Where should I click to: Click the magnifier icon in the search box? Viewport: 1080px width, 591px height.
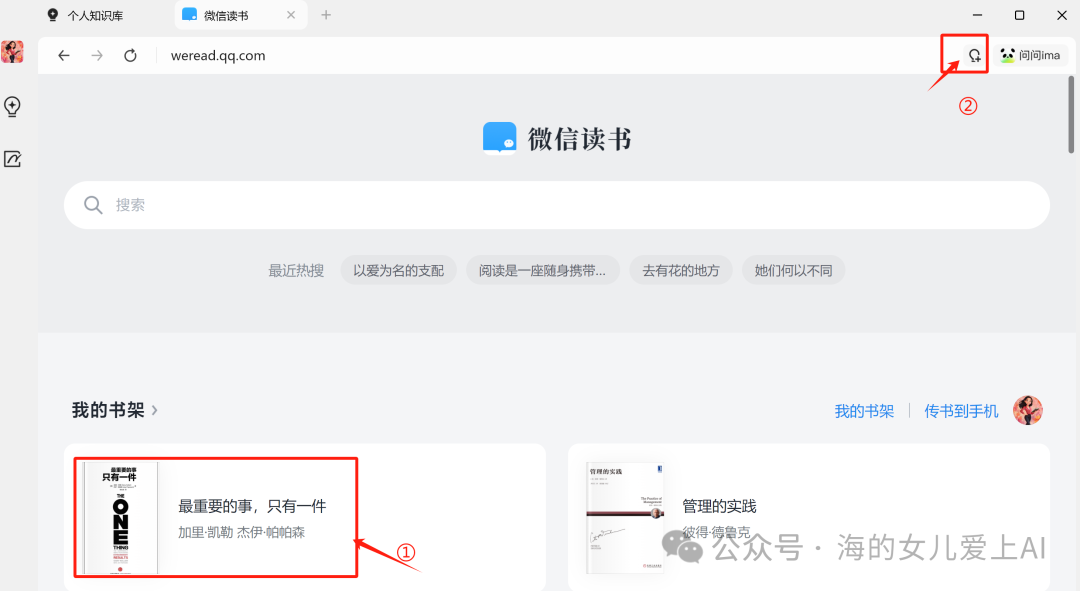[93, 205]
